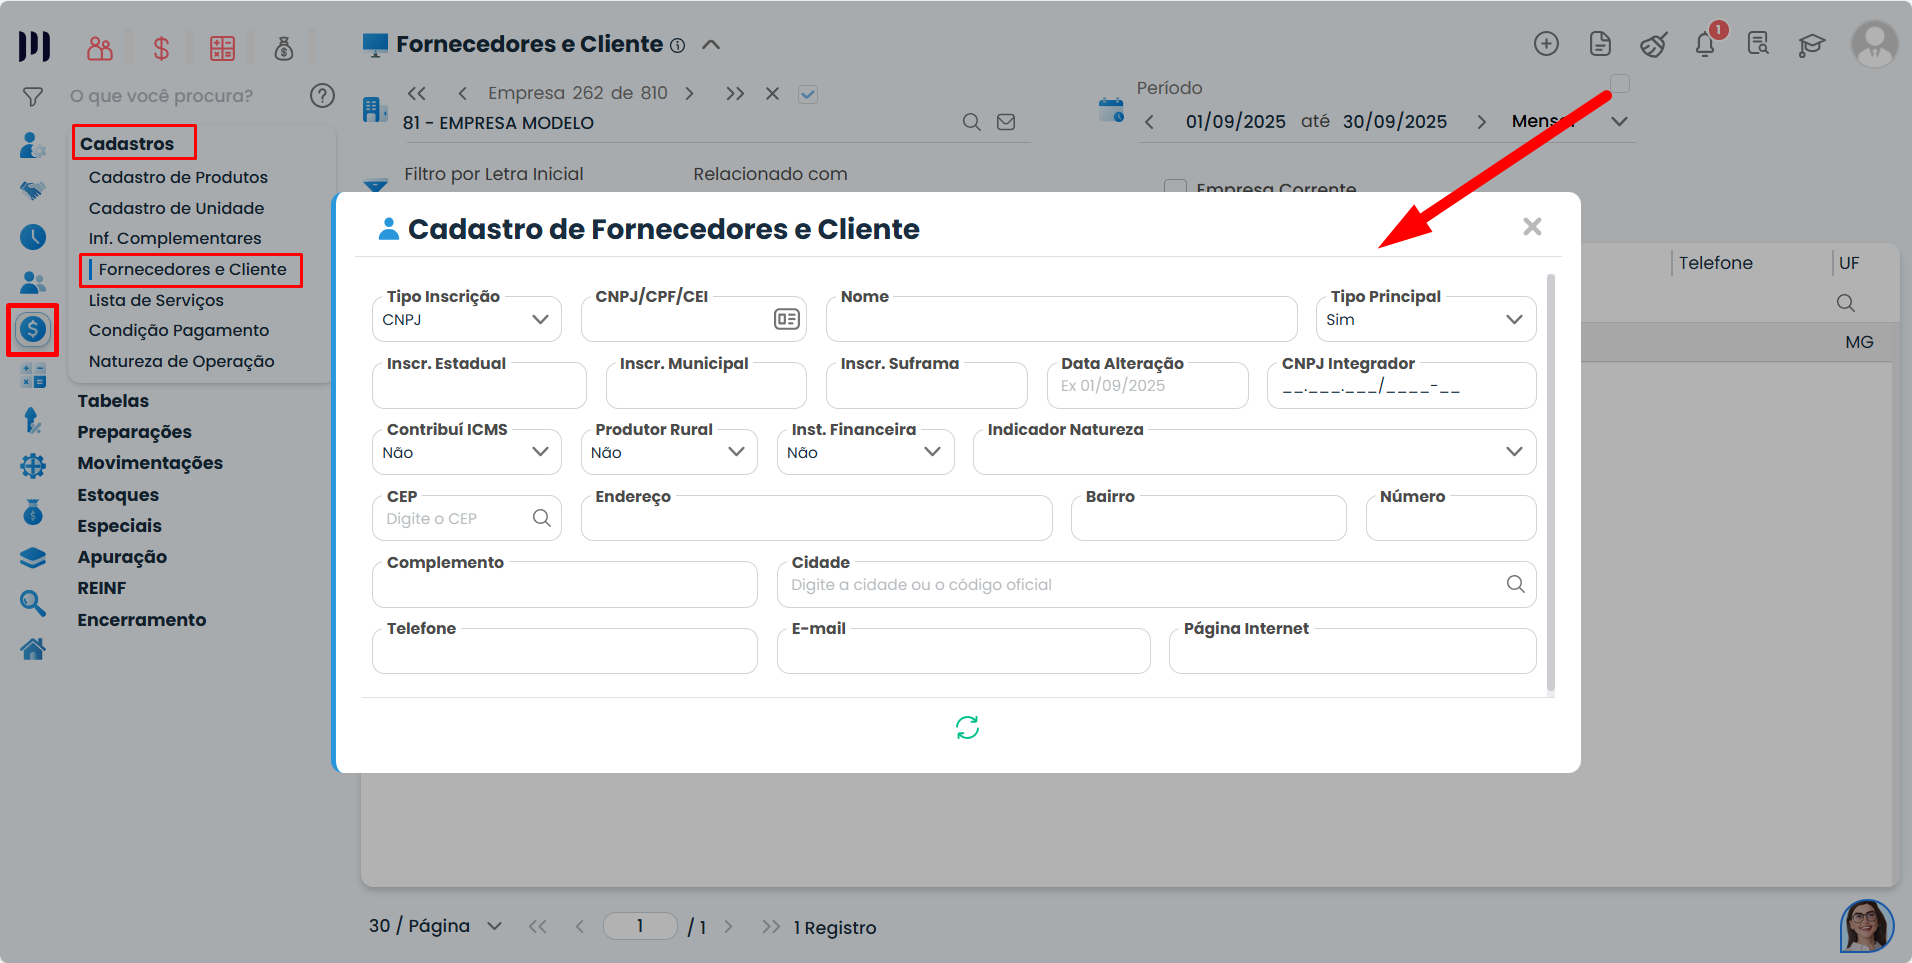Select Natureza de Operação menu item
The image size is (1912, 963).
(181, 361)
